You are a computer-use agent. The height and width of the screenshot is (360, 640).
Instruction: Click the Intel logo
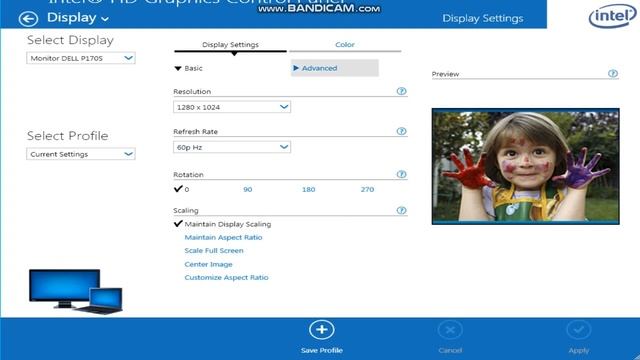point(612,16)
